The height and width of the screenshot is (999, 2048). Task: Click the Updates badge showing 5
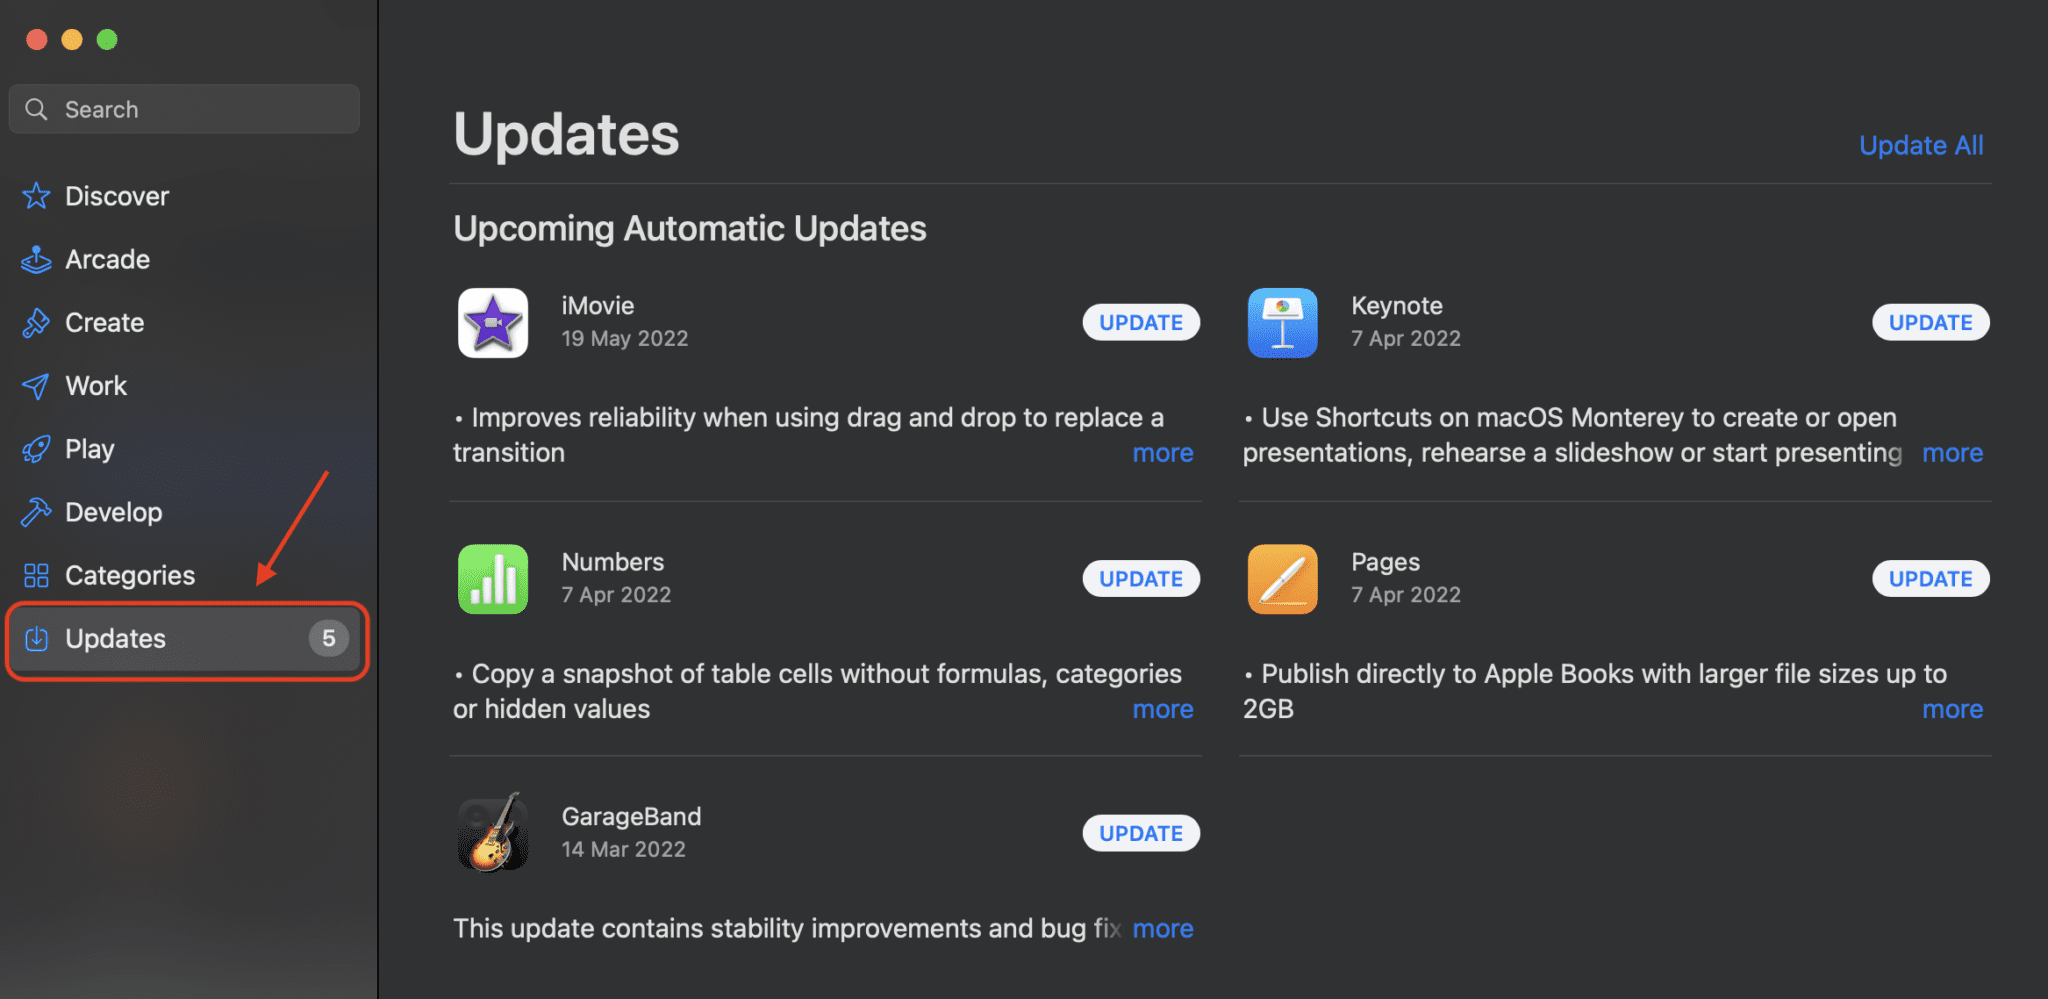[328, 639]
